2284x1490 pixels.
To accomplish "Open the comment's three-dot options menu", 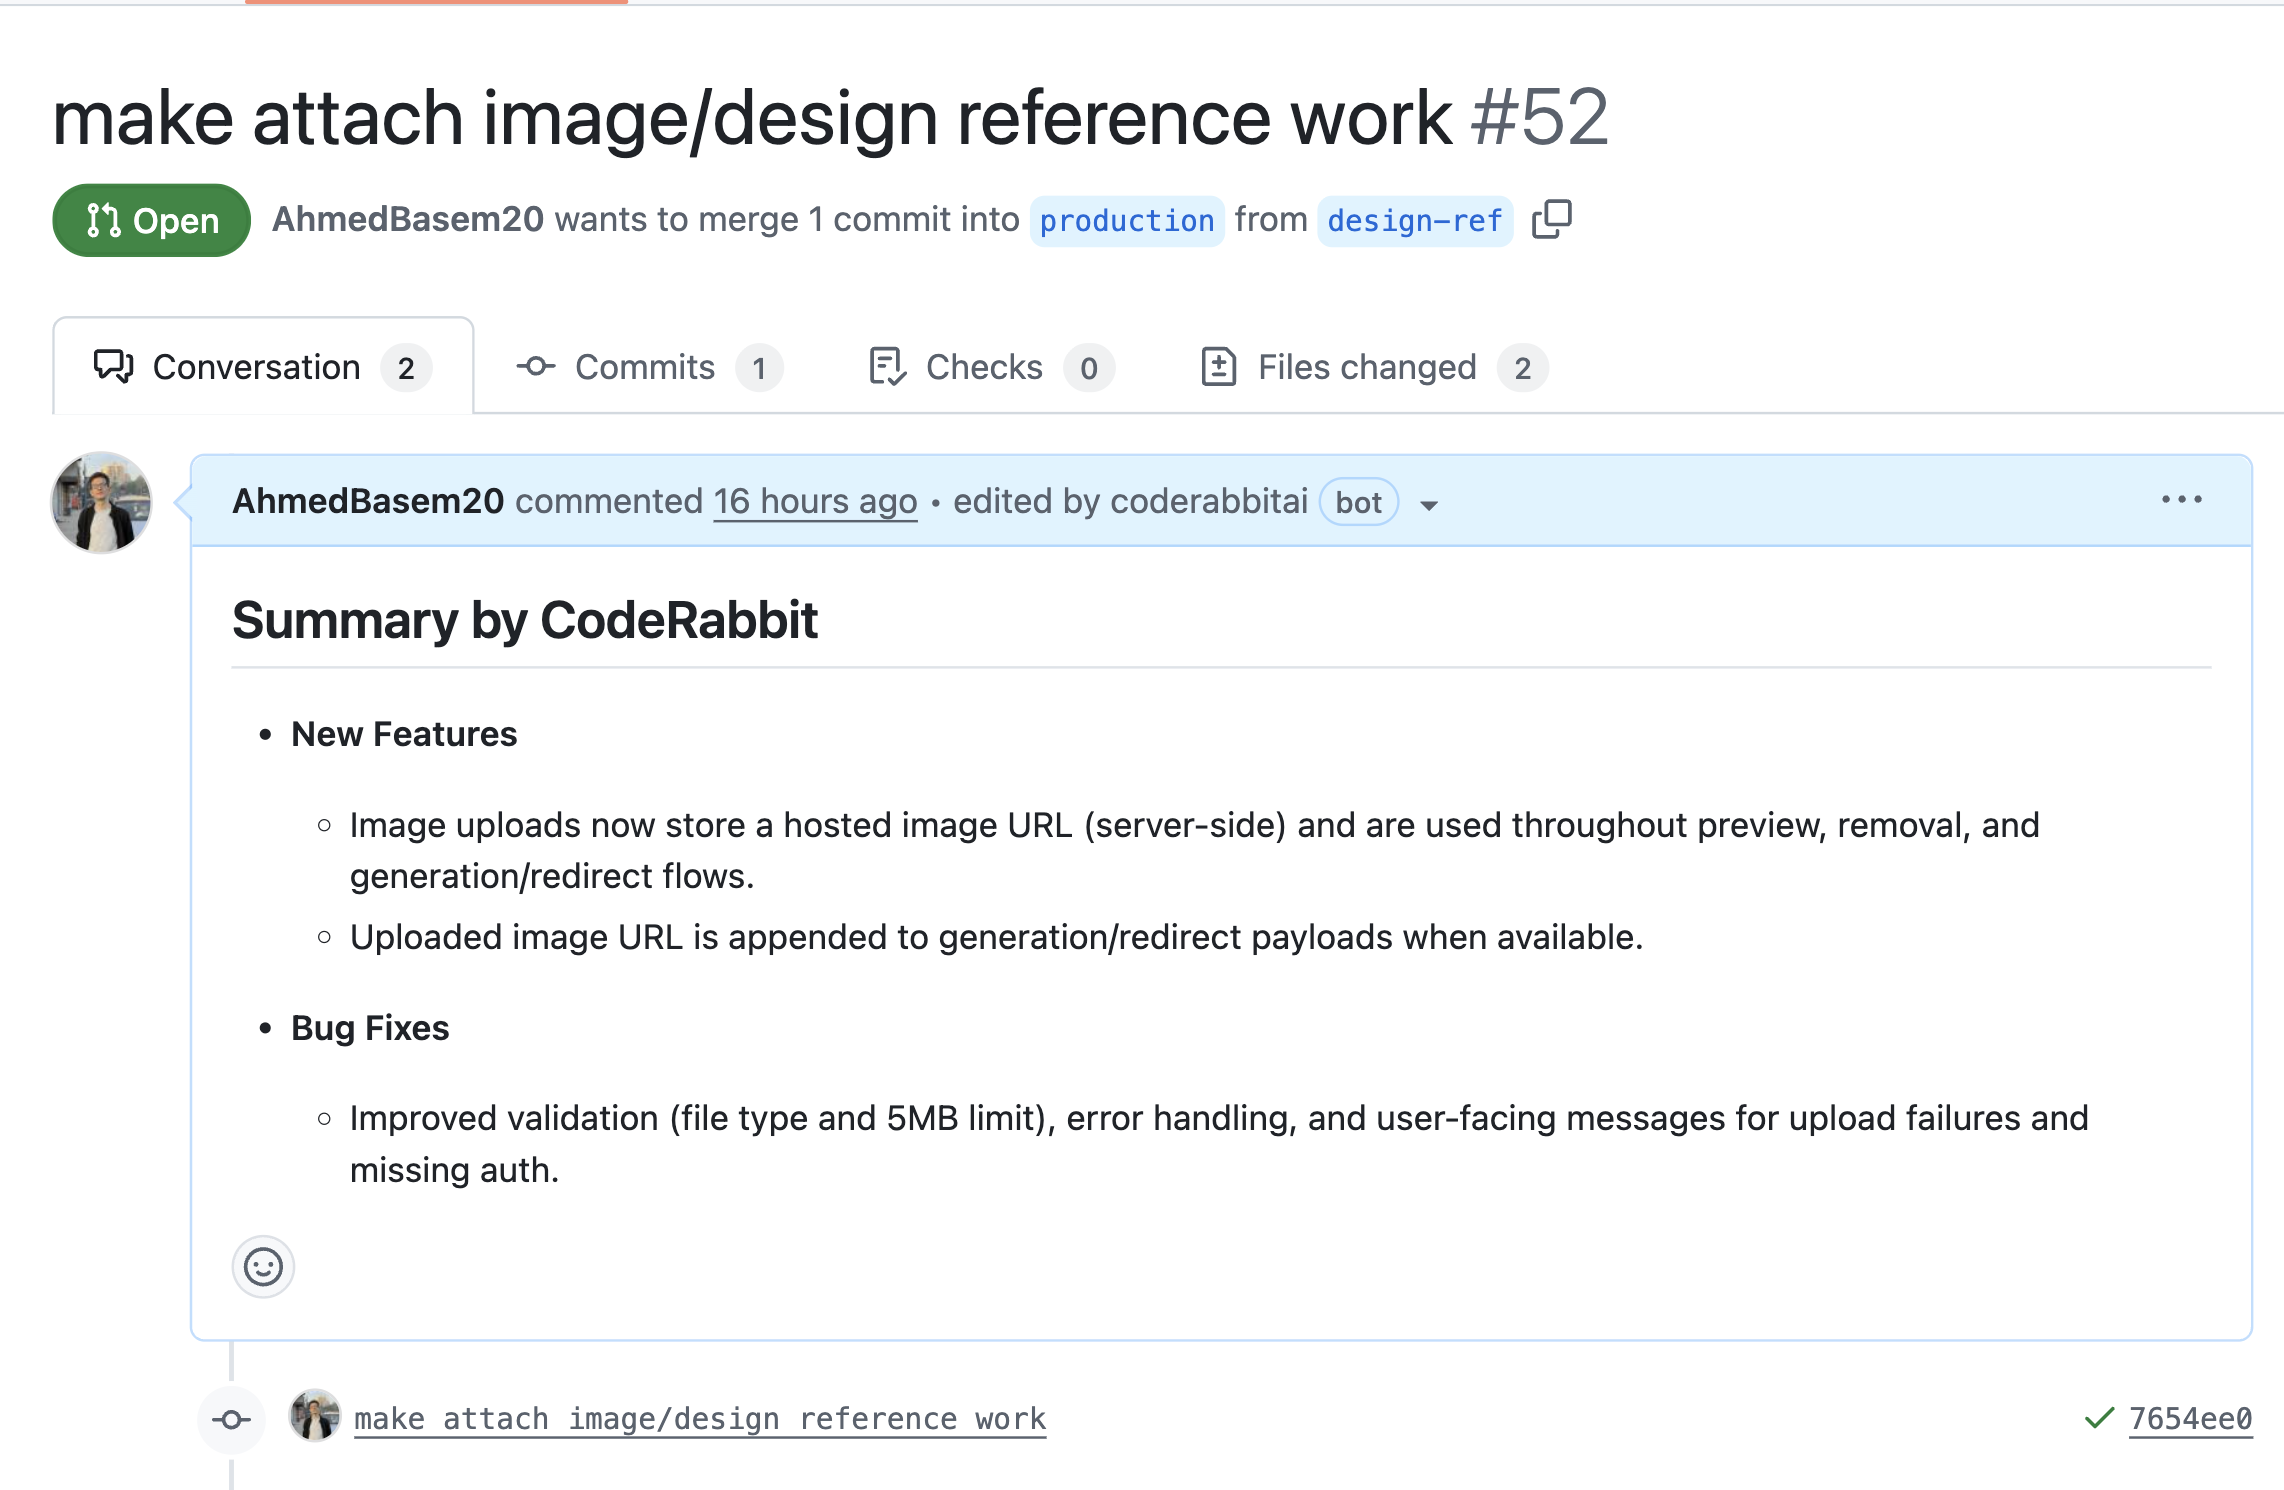I will (2181, 500).
